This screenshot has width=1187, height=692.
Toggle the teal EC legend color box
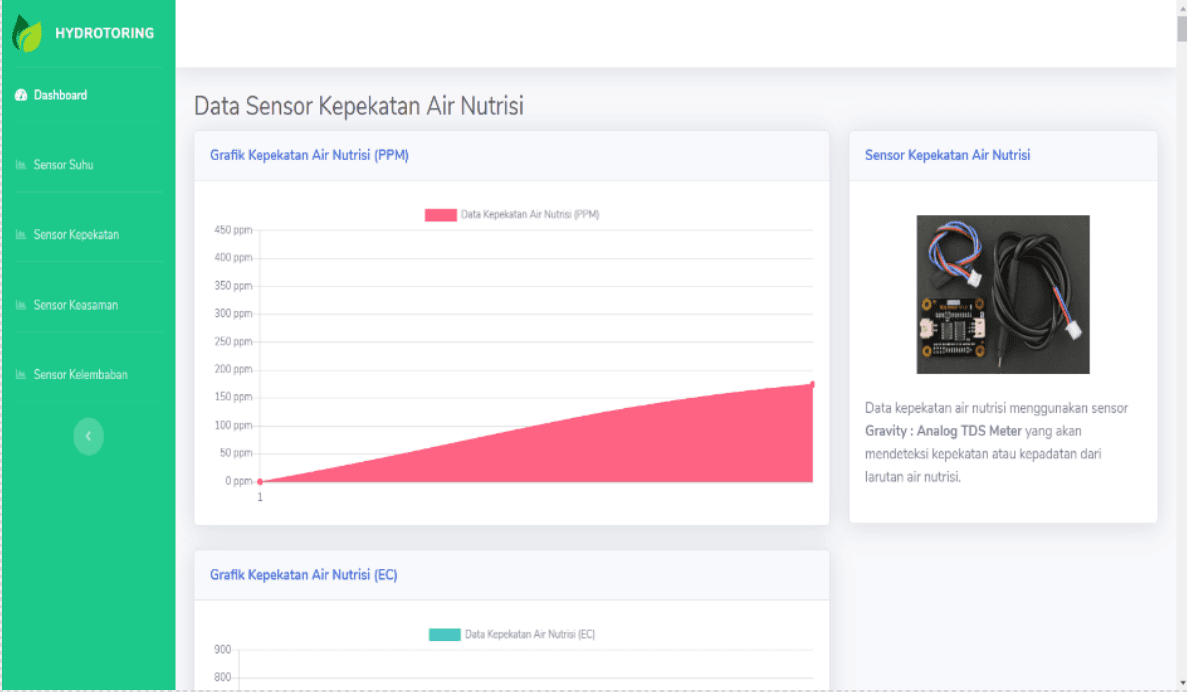[444, 634]
